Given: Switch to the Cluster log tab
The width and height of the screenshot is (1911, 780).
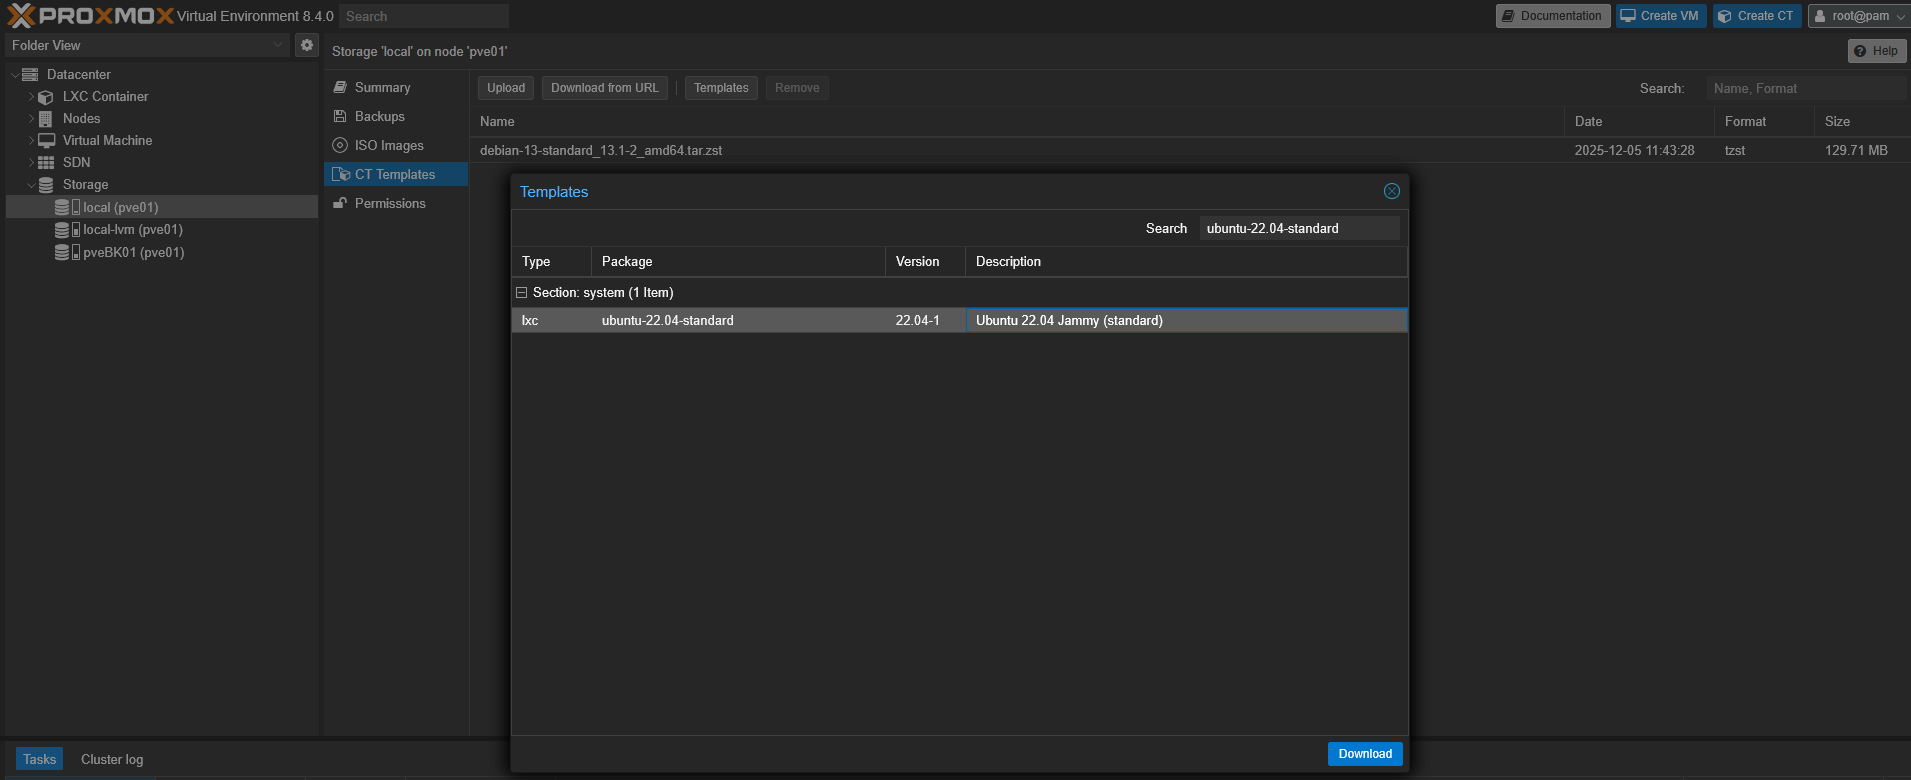Looking at the screenshot, I should pyautogui.click(x=112, y=759).
